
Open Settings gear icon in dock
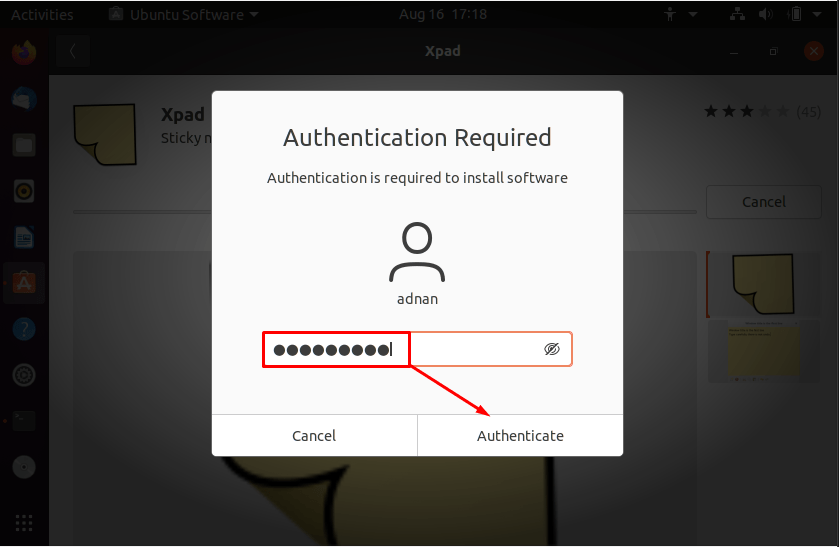click(24, 375)
